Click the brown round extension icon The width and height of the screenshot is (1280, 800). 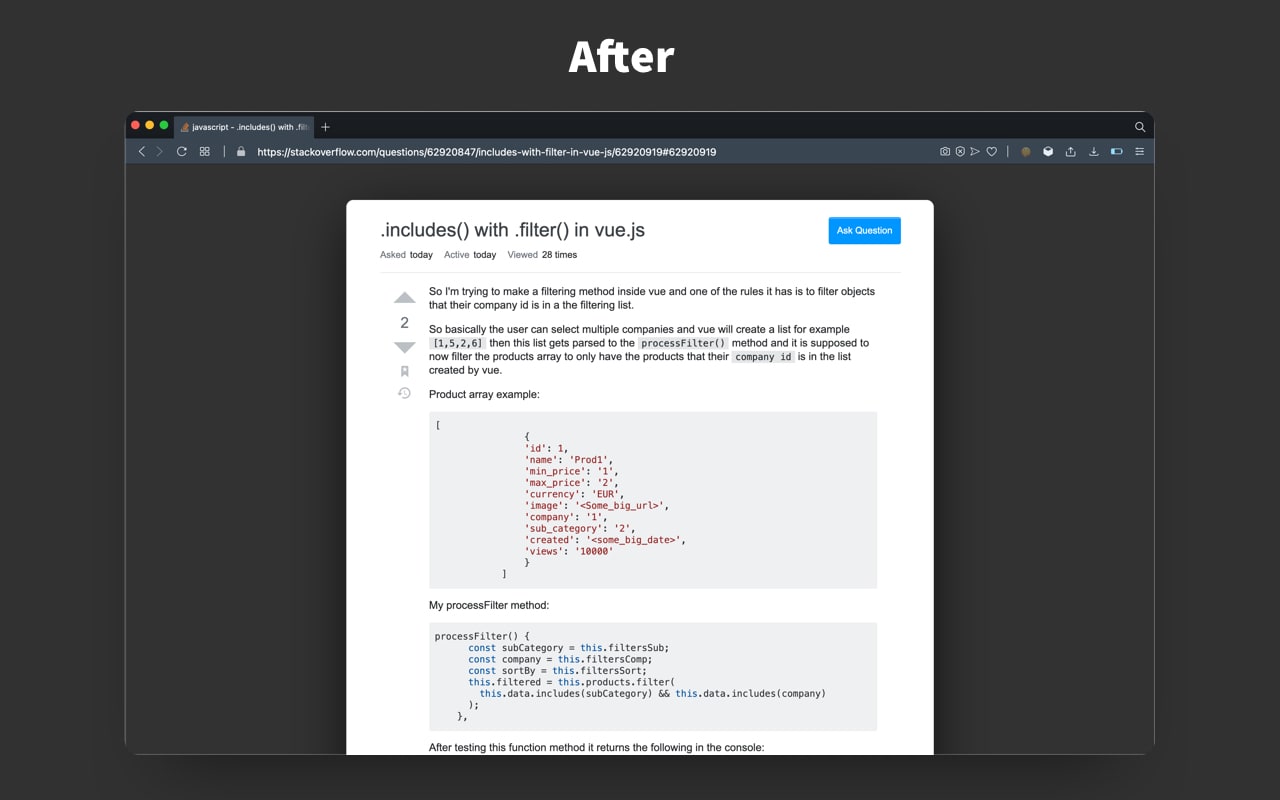tap(1026, 152)
